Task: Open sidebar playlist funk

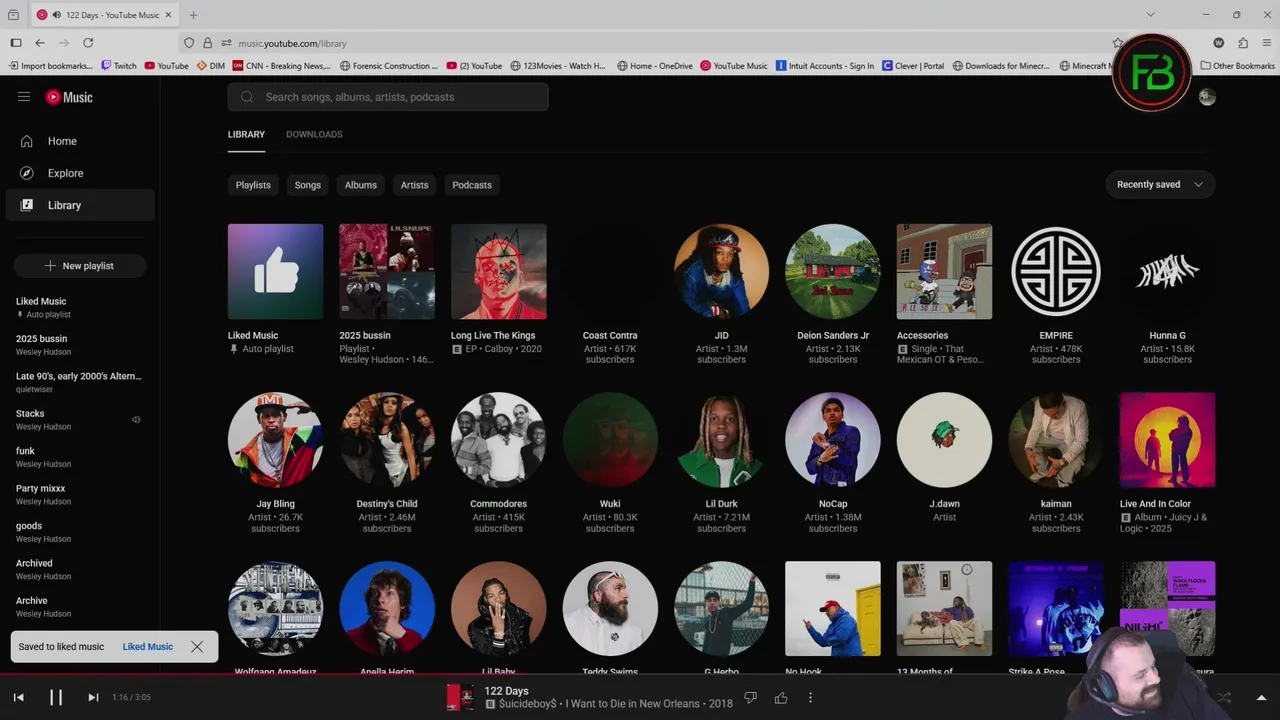Action: 80,457
